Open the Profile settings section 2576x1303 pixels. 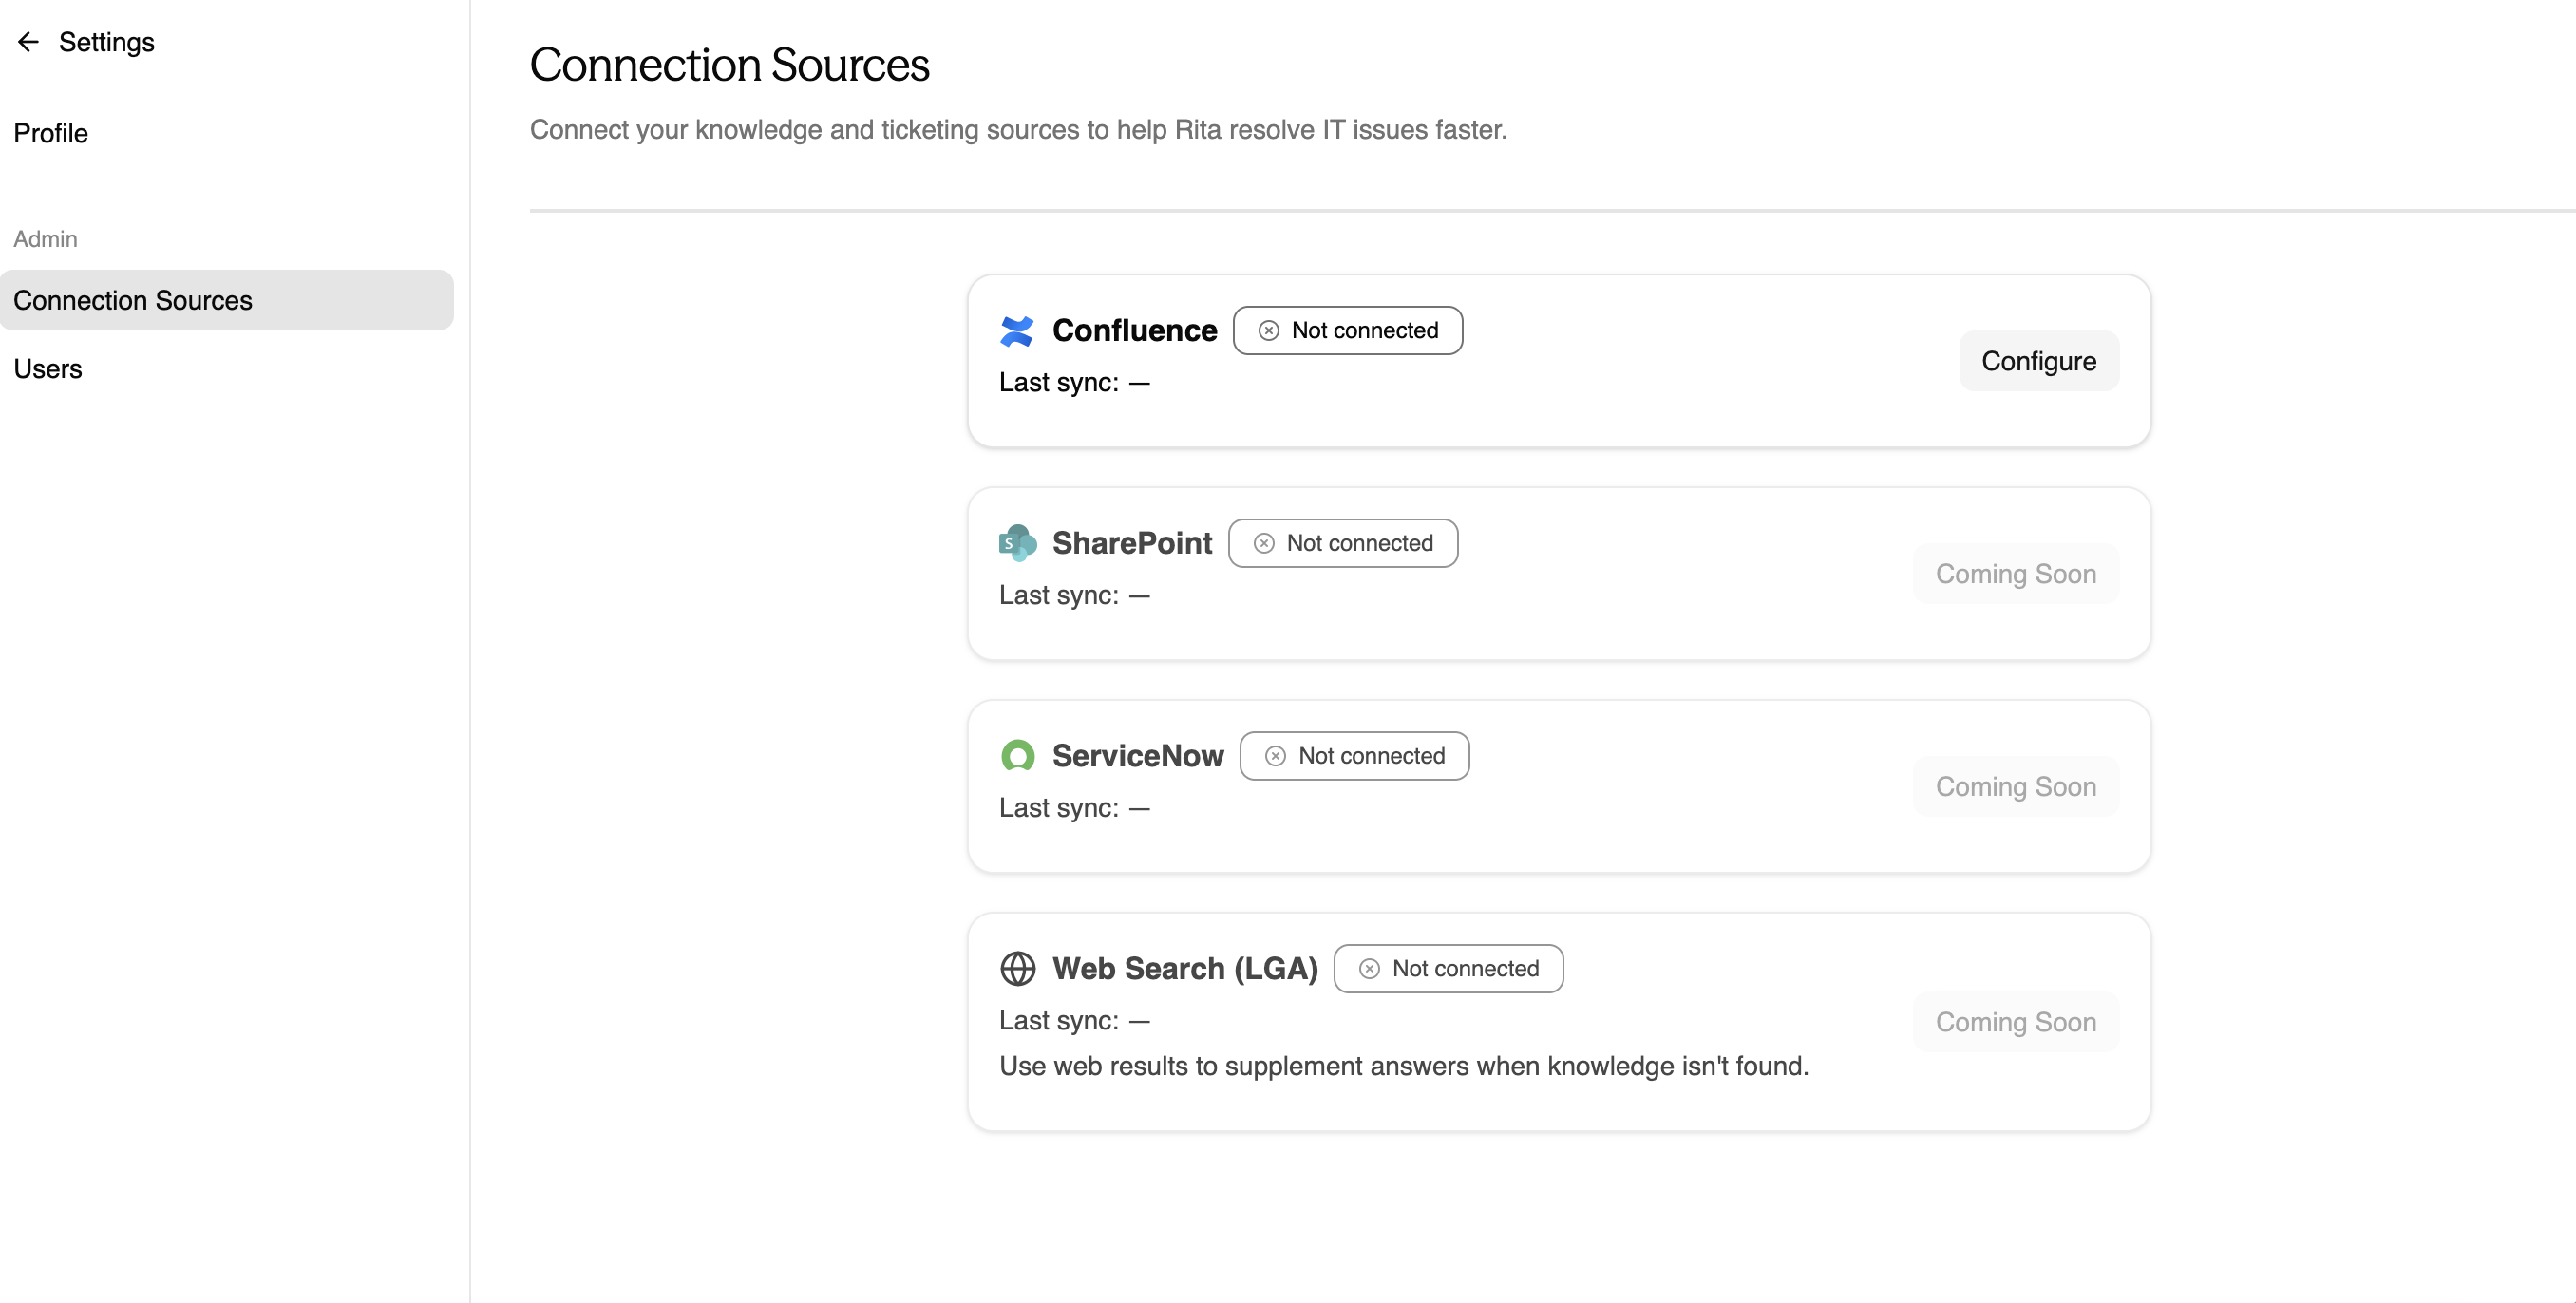50,133
